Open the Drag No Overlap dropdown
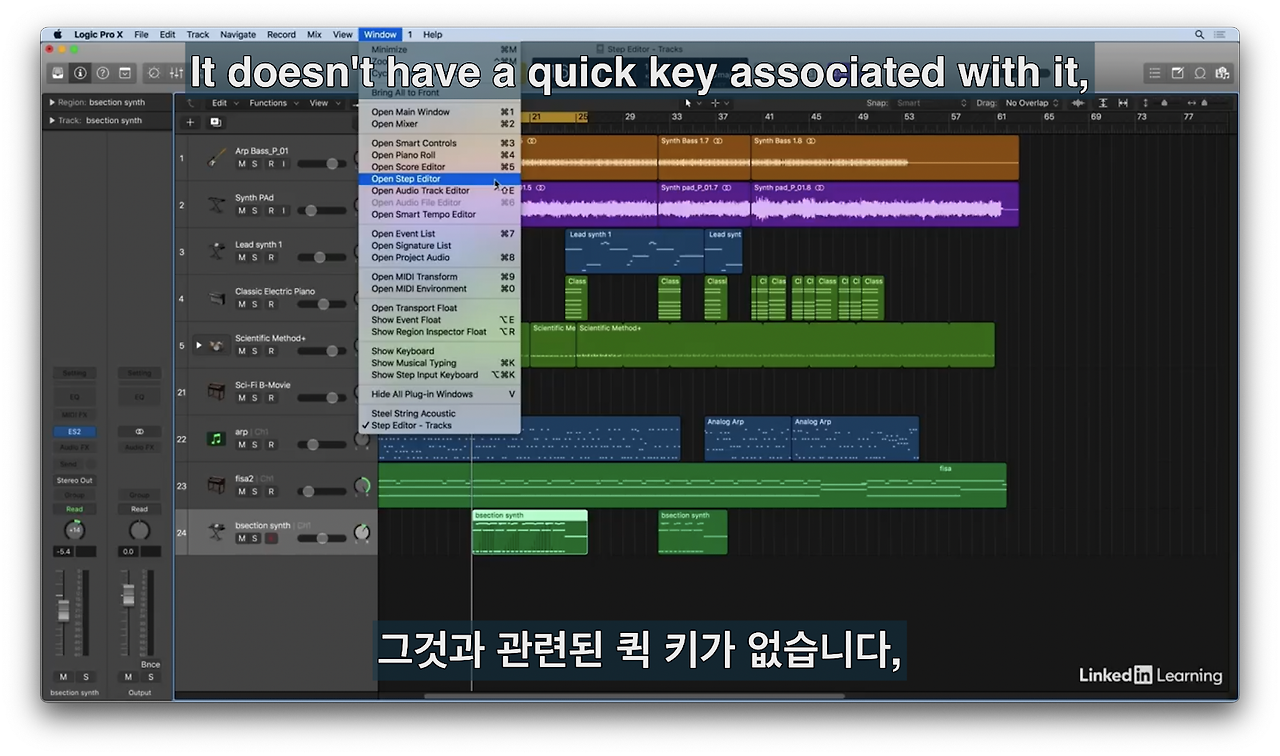 1032,103
